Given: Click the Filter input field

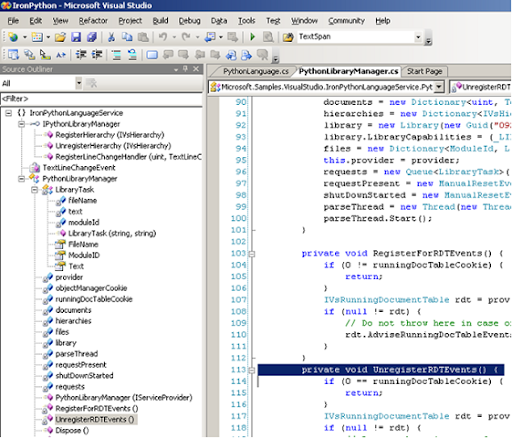Looking at the screenshot, I should [101, 99].
